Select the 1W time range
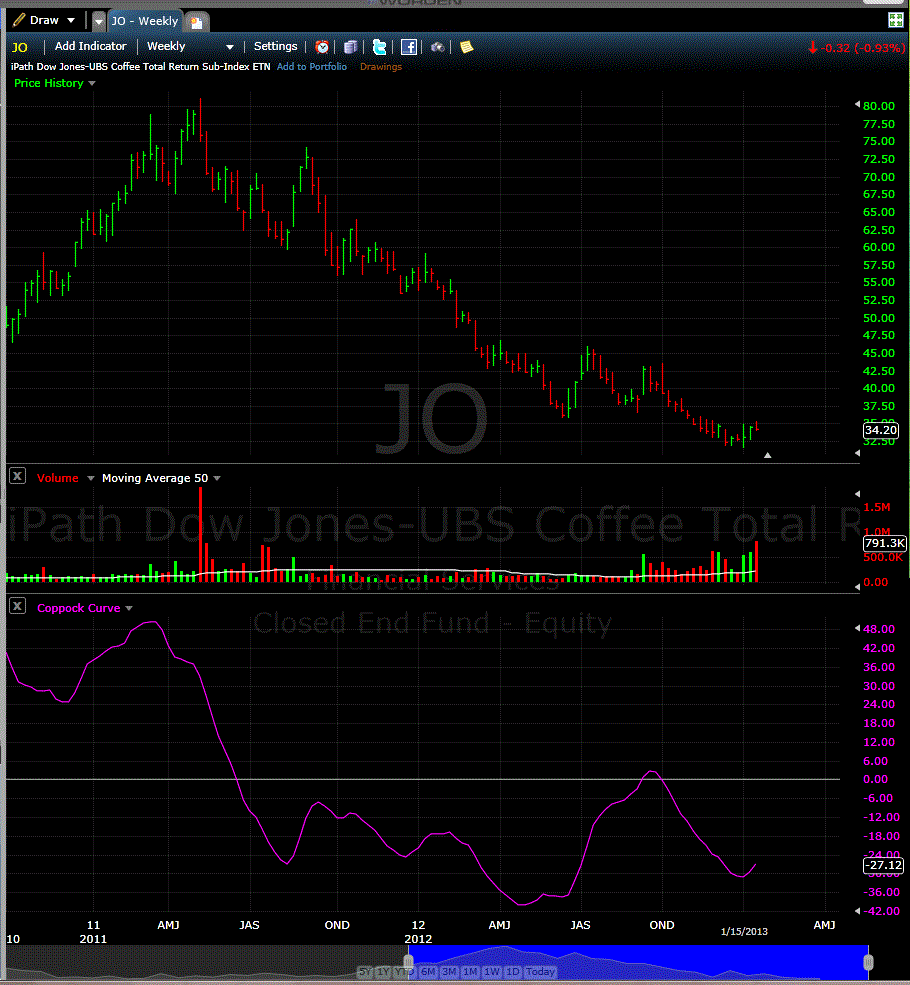Screen dimensions: 910x985 tap(492, 972)
